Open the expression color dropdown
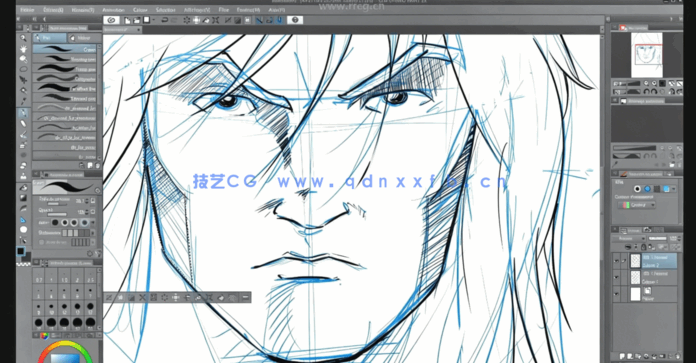Viewport: 696px width, 363px height. (636, 205)
